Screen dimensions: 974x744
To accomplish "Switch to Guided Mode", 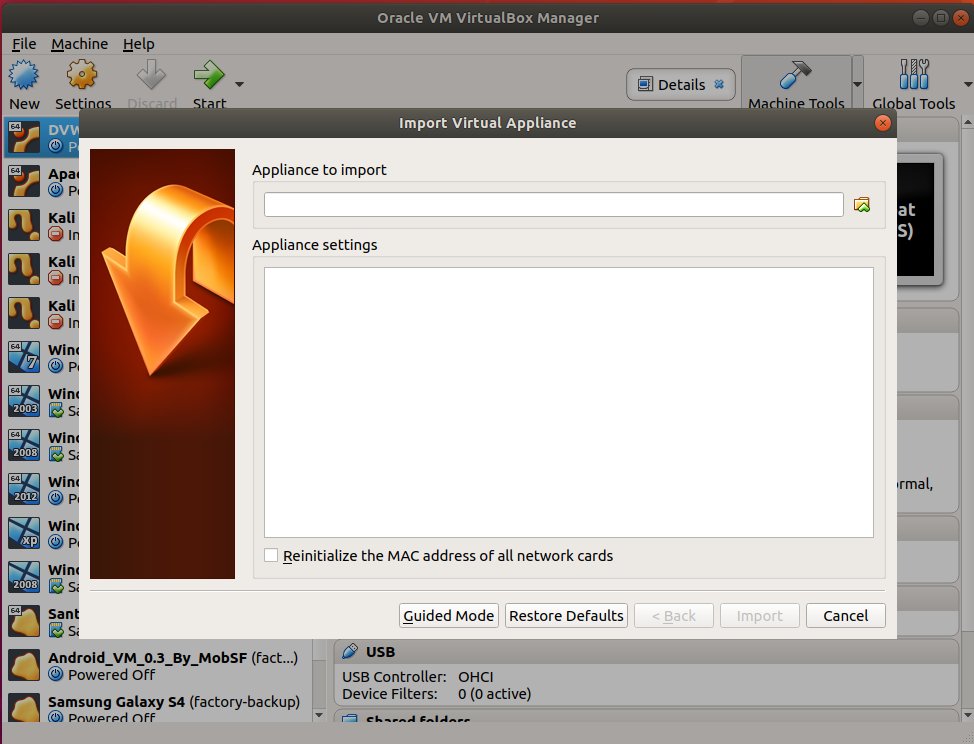I will [448, 615].
